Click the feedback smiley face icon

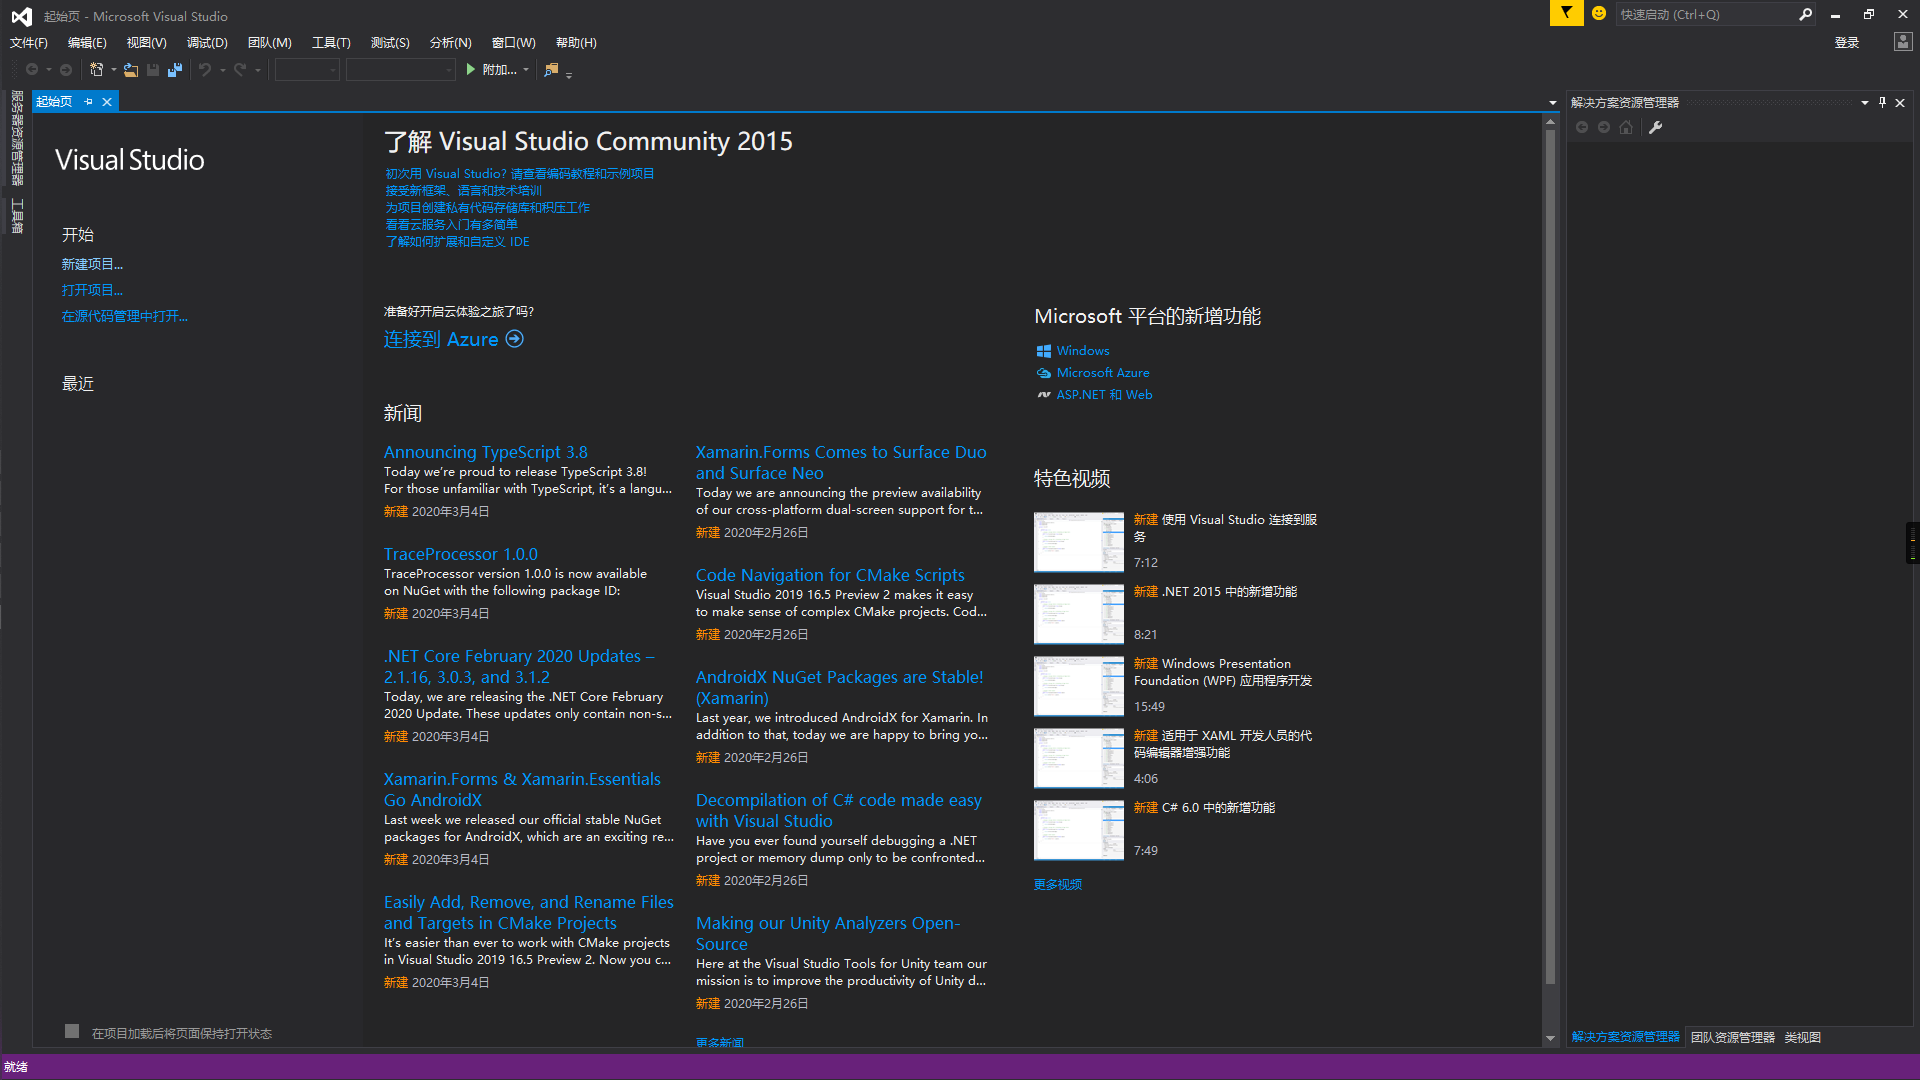[x=1599, y=14]
